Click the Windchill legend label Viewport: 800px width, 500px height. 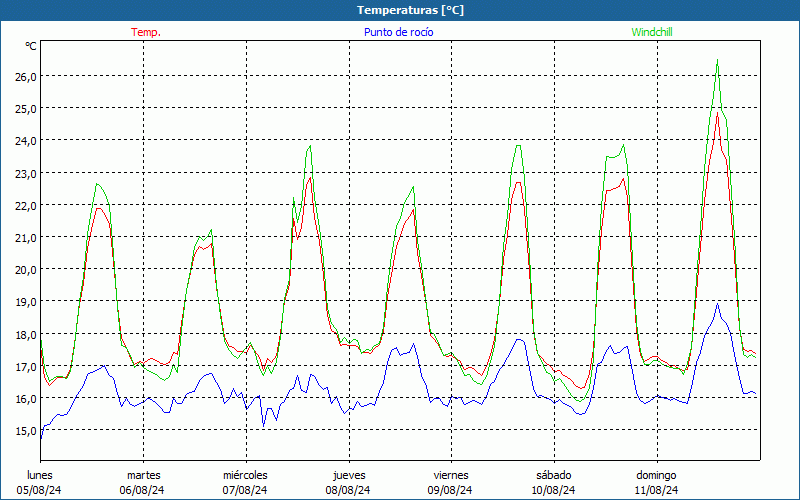tap(652, 32)
